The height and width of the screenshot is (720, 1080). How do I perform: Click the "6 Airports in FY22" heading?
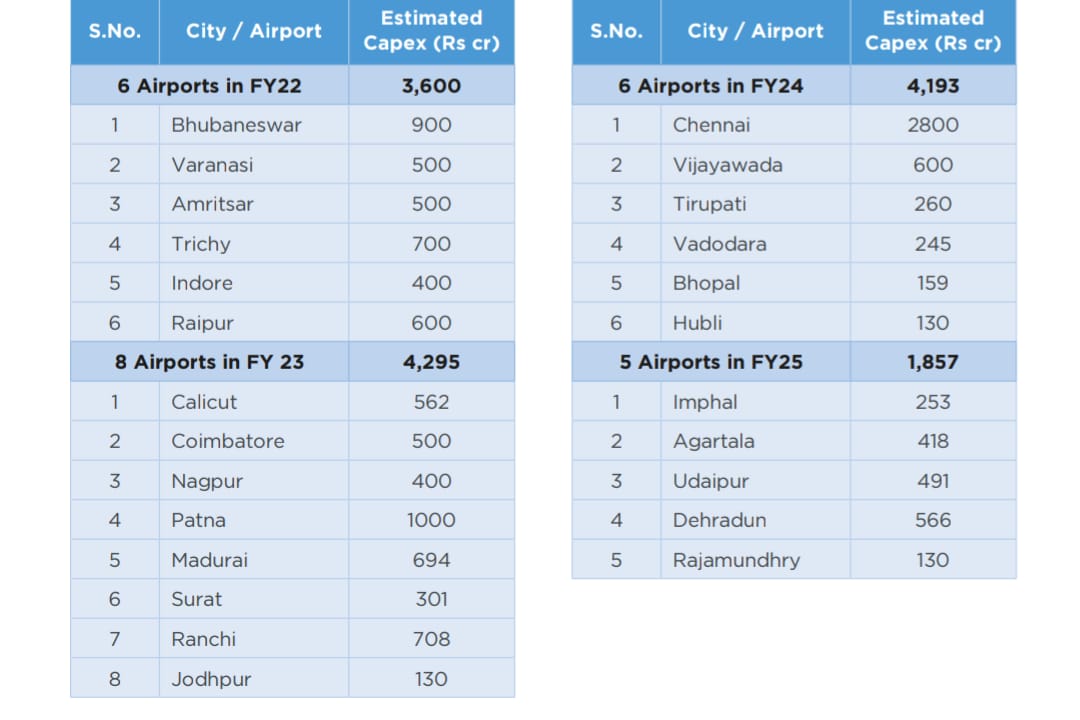point(209,86)
